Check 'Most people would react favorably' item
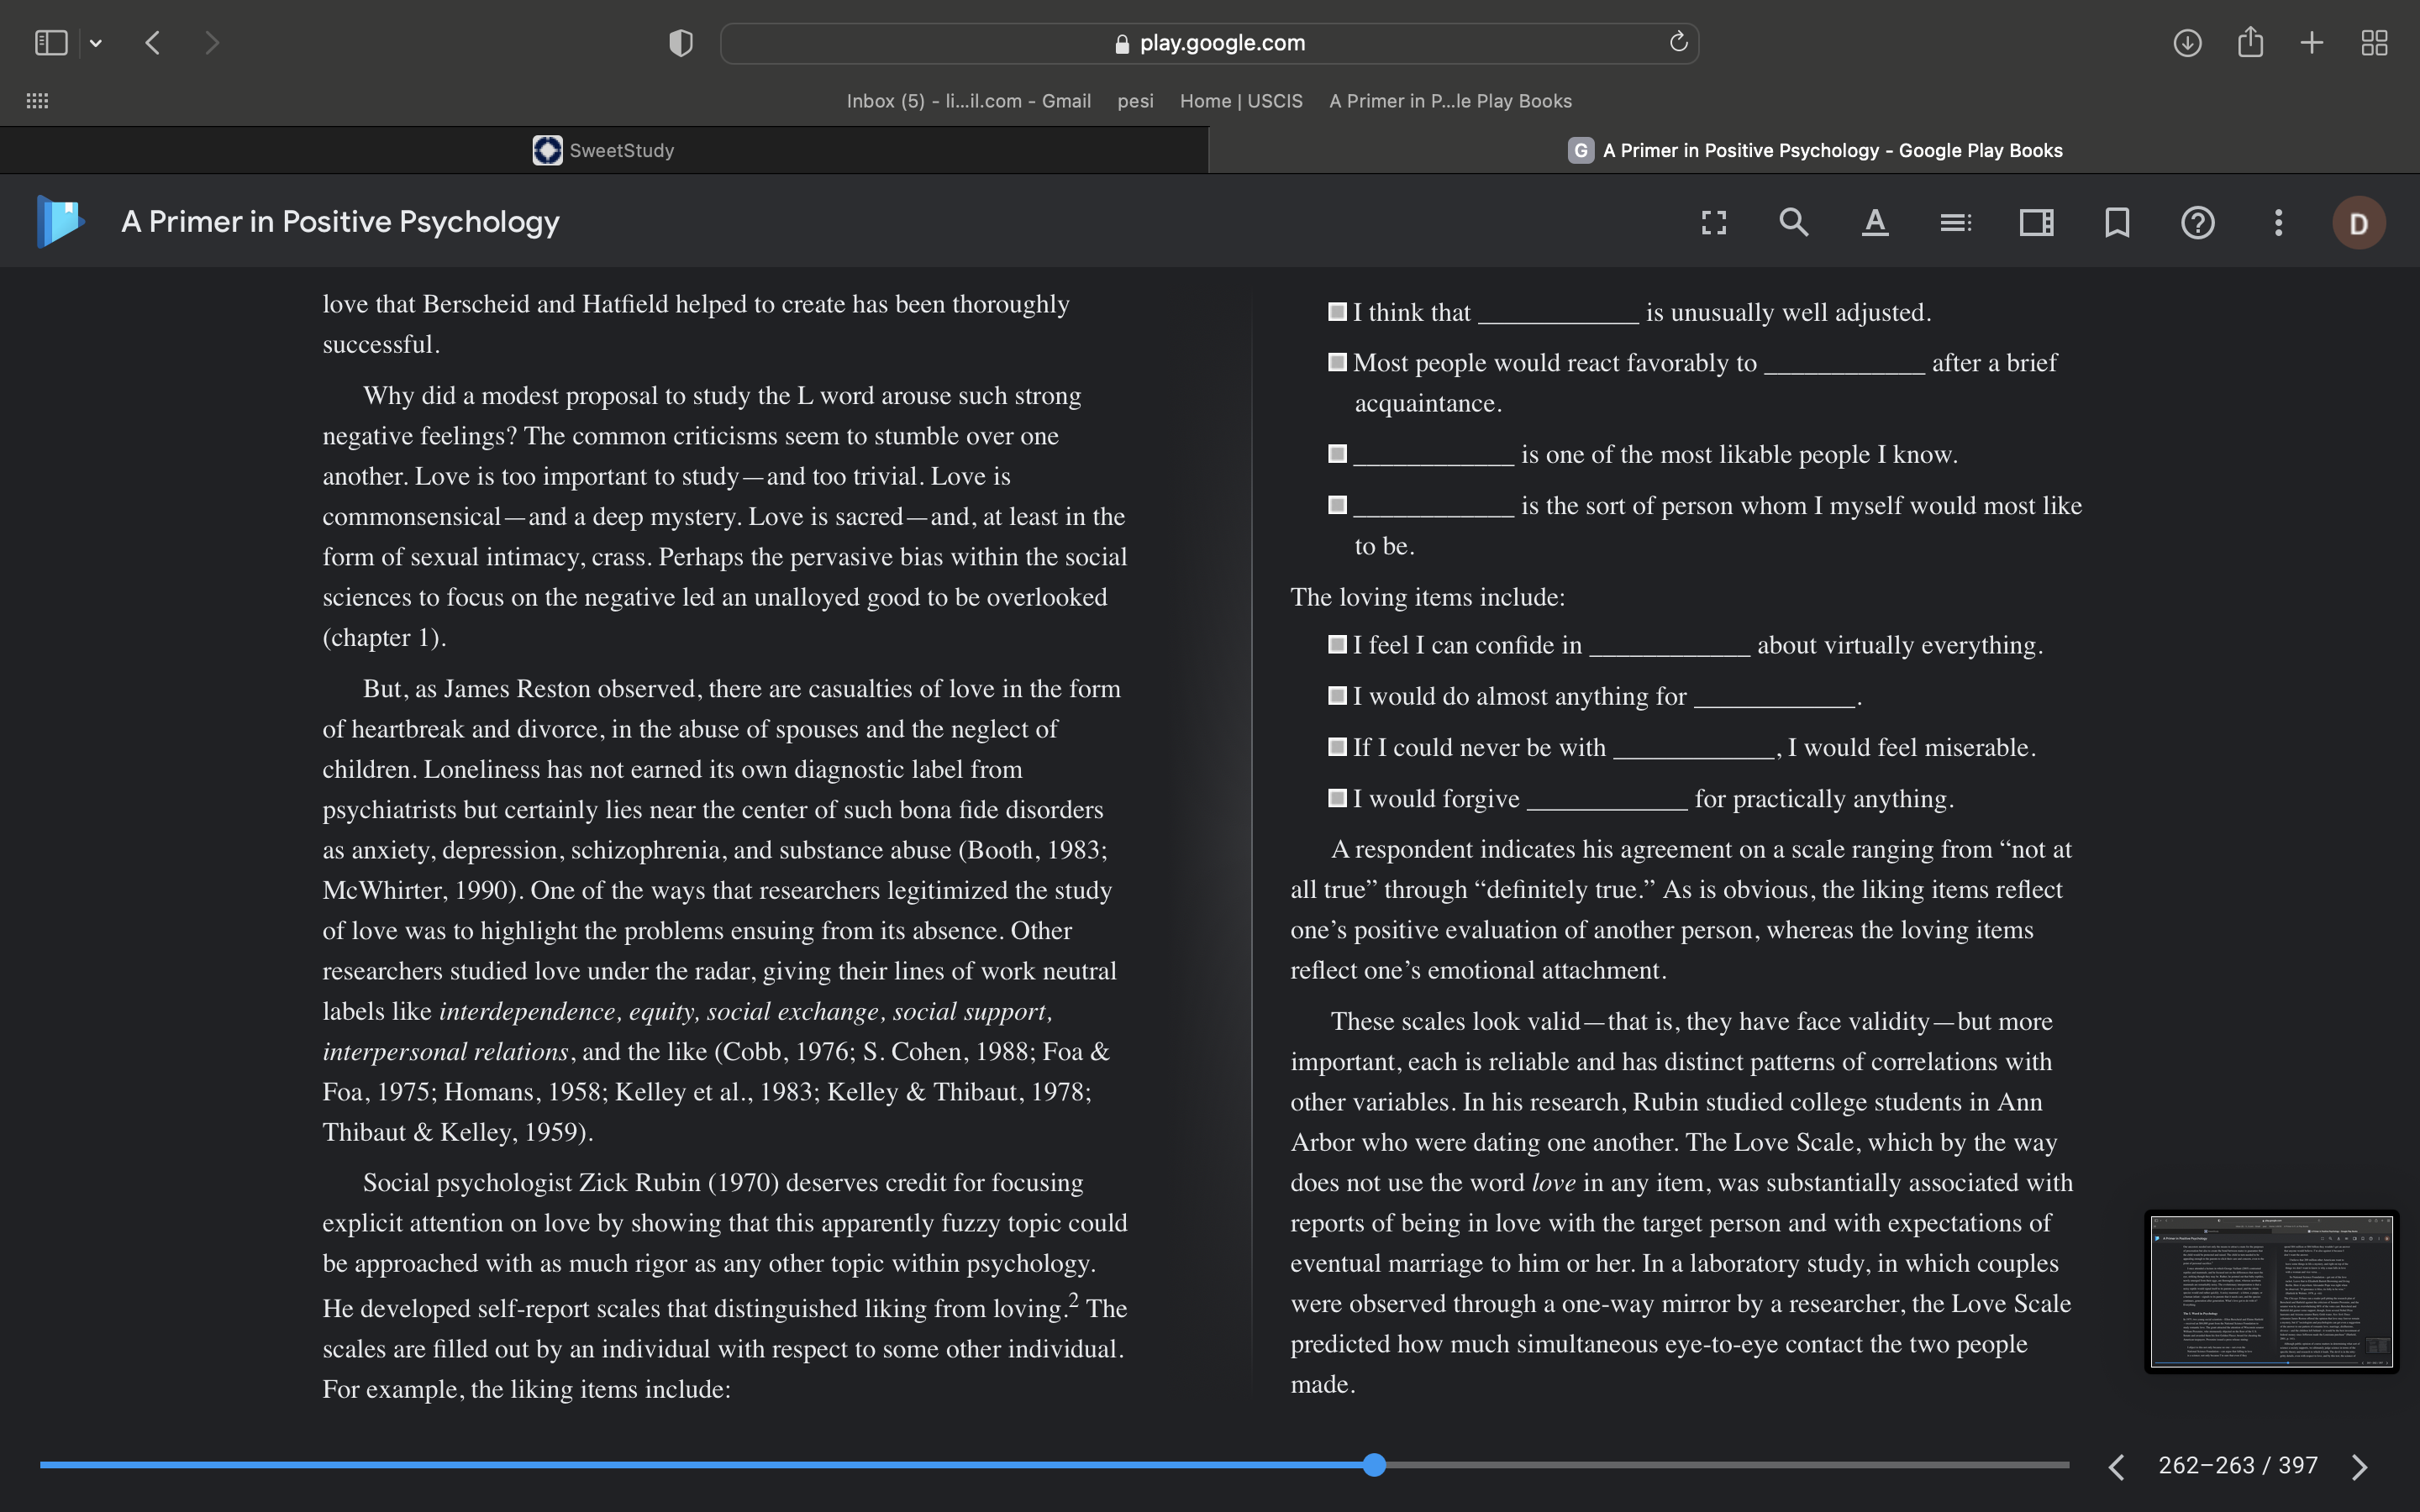Viewport: 2420px width, 1512px height. click(1337, 362)
